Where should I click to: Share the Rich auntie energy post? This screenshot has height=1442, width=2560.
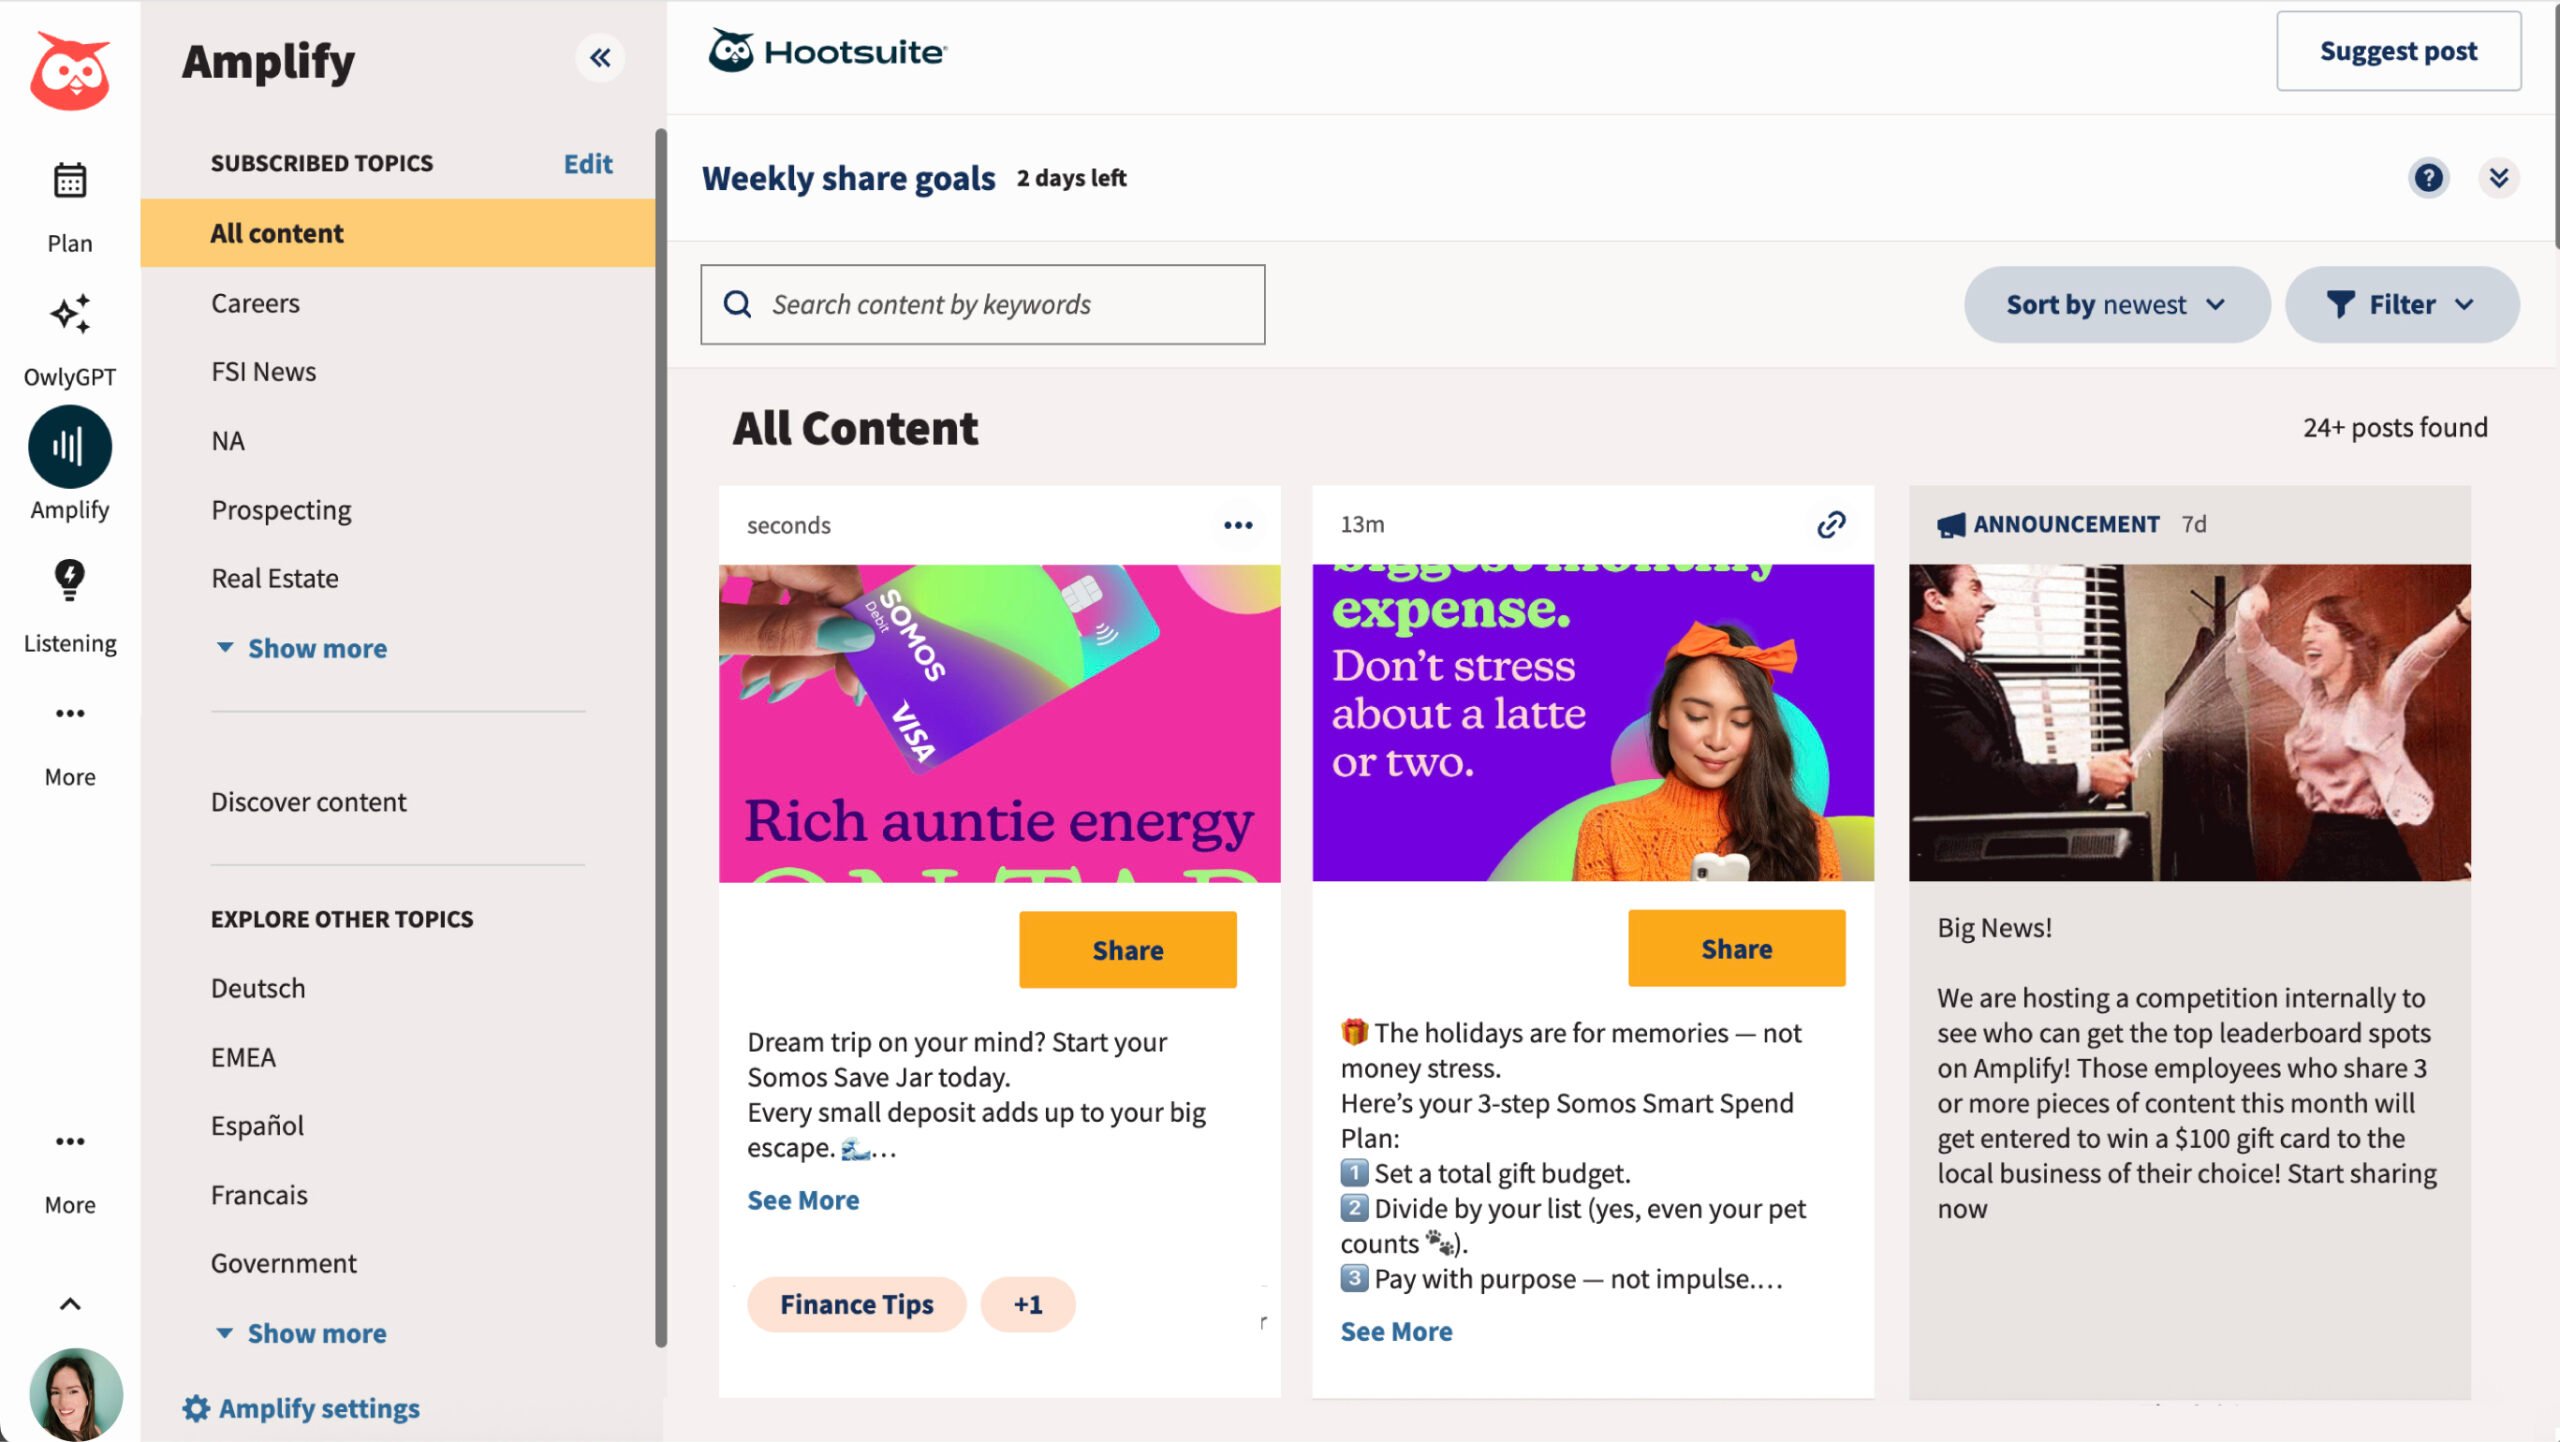1127,950
